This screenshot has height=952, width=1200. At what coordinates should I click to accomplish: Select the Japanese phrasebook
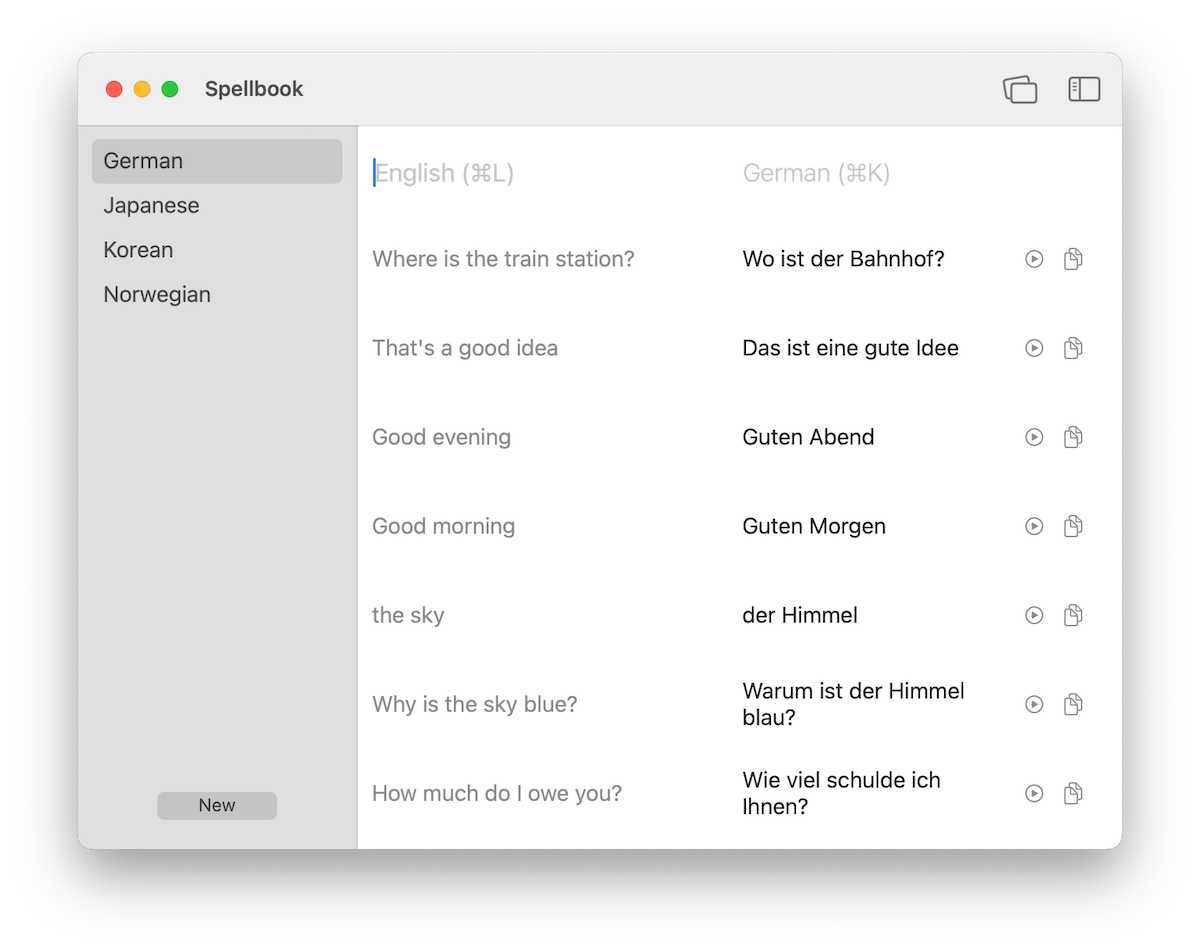(x=151, y=205)
